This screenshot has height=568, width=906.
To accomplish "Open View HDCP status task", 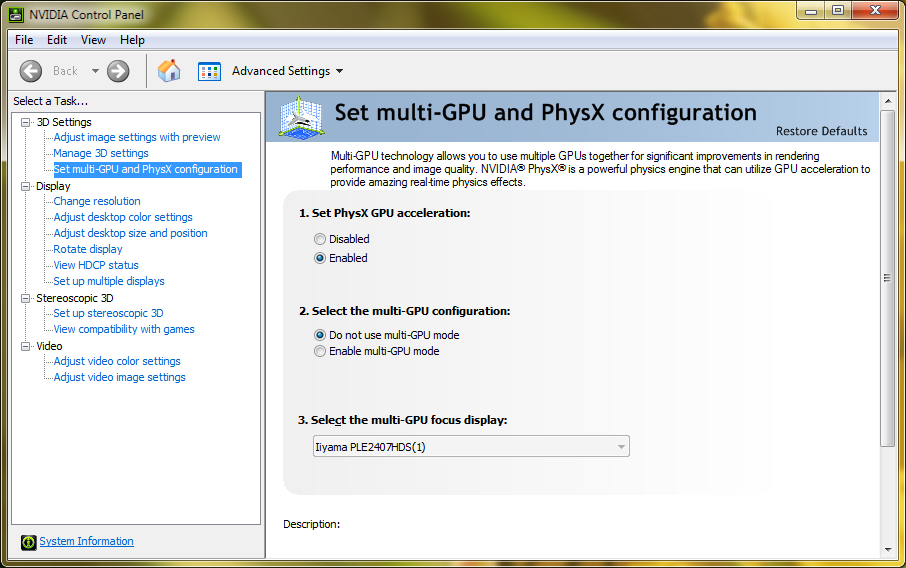I will pos(96,265).
